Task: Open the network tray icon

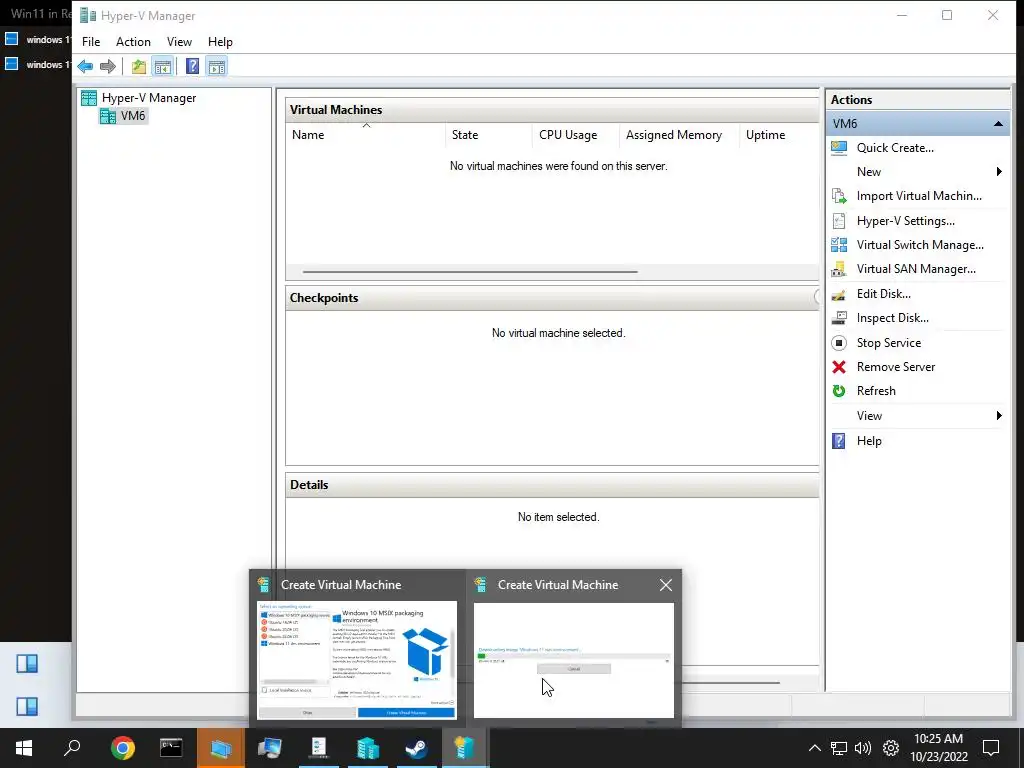Action: pyautogui.click(x=839, y=748)
